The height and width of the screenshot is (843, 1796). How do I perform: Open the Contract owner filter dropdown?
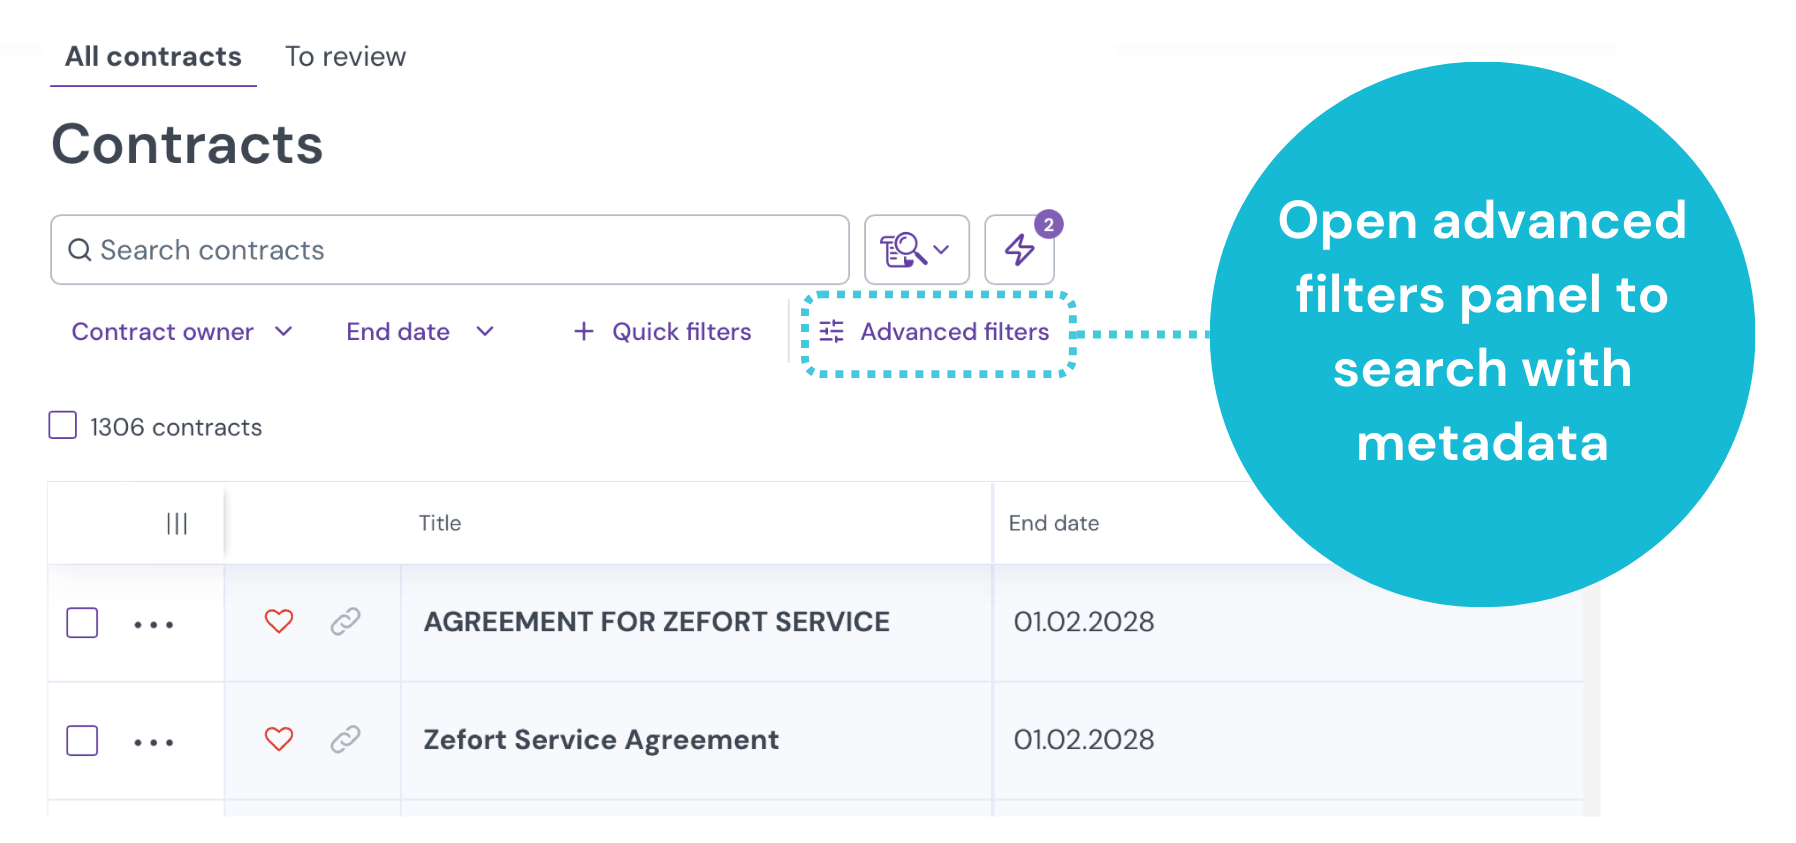click(182, 331)
